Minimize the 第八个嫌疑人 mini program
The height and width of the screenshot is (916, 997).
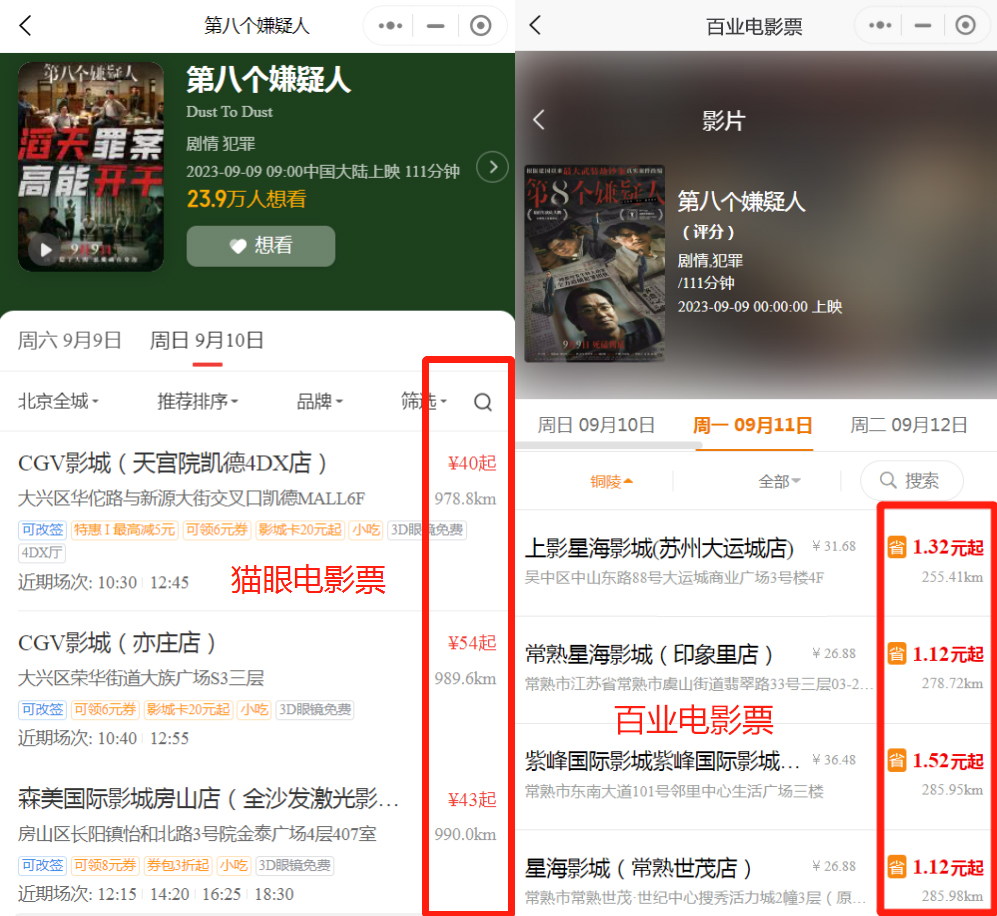pyautogui.click(x=436, y=26)
